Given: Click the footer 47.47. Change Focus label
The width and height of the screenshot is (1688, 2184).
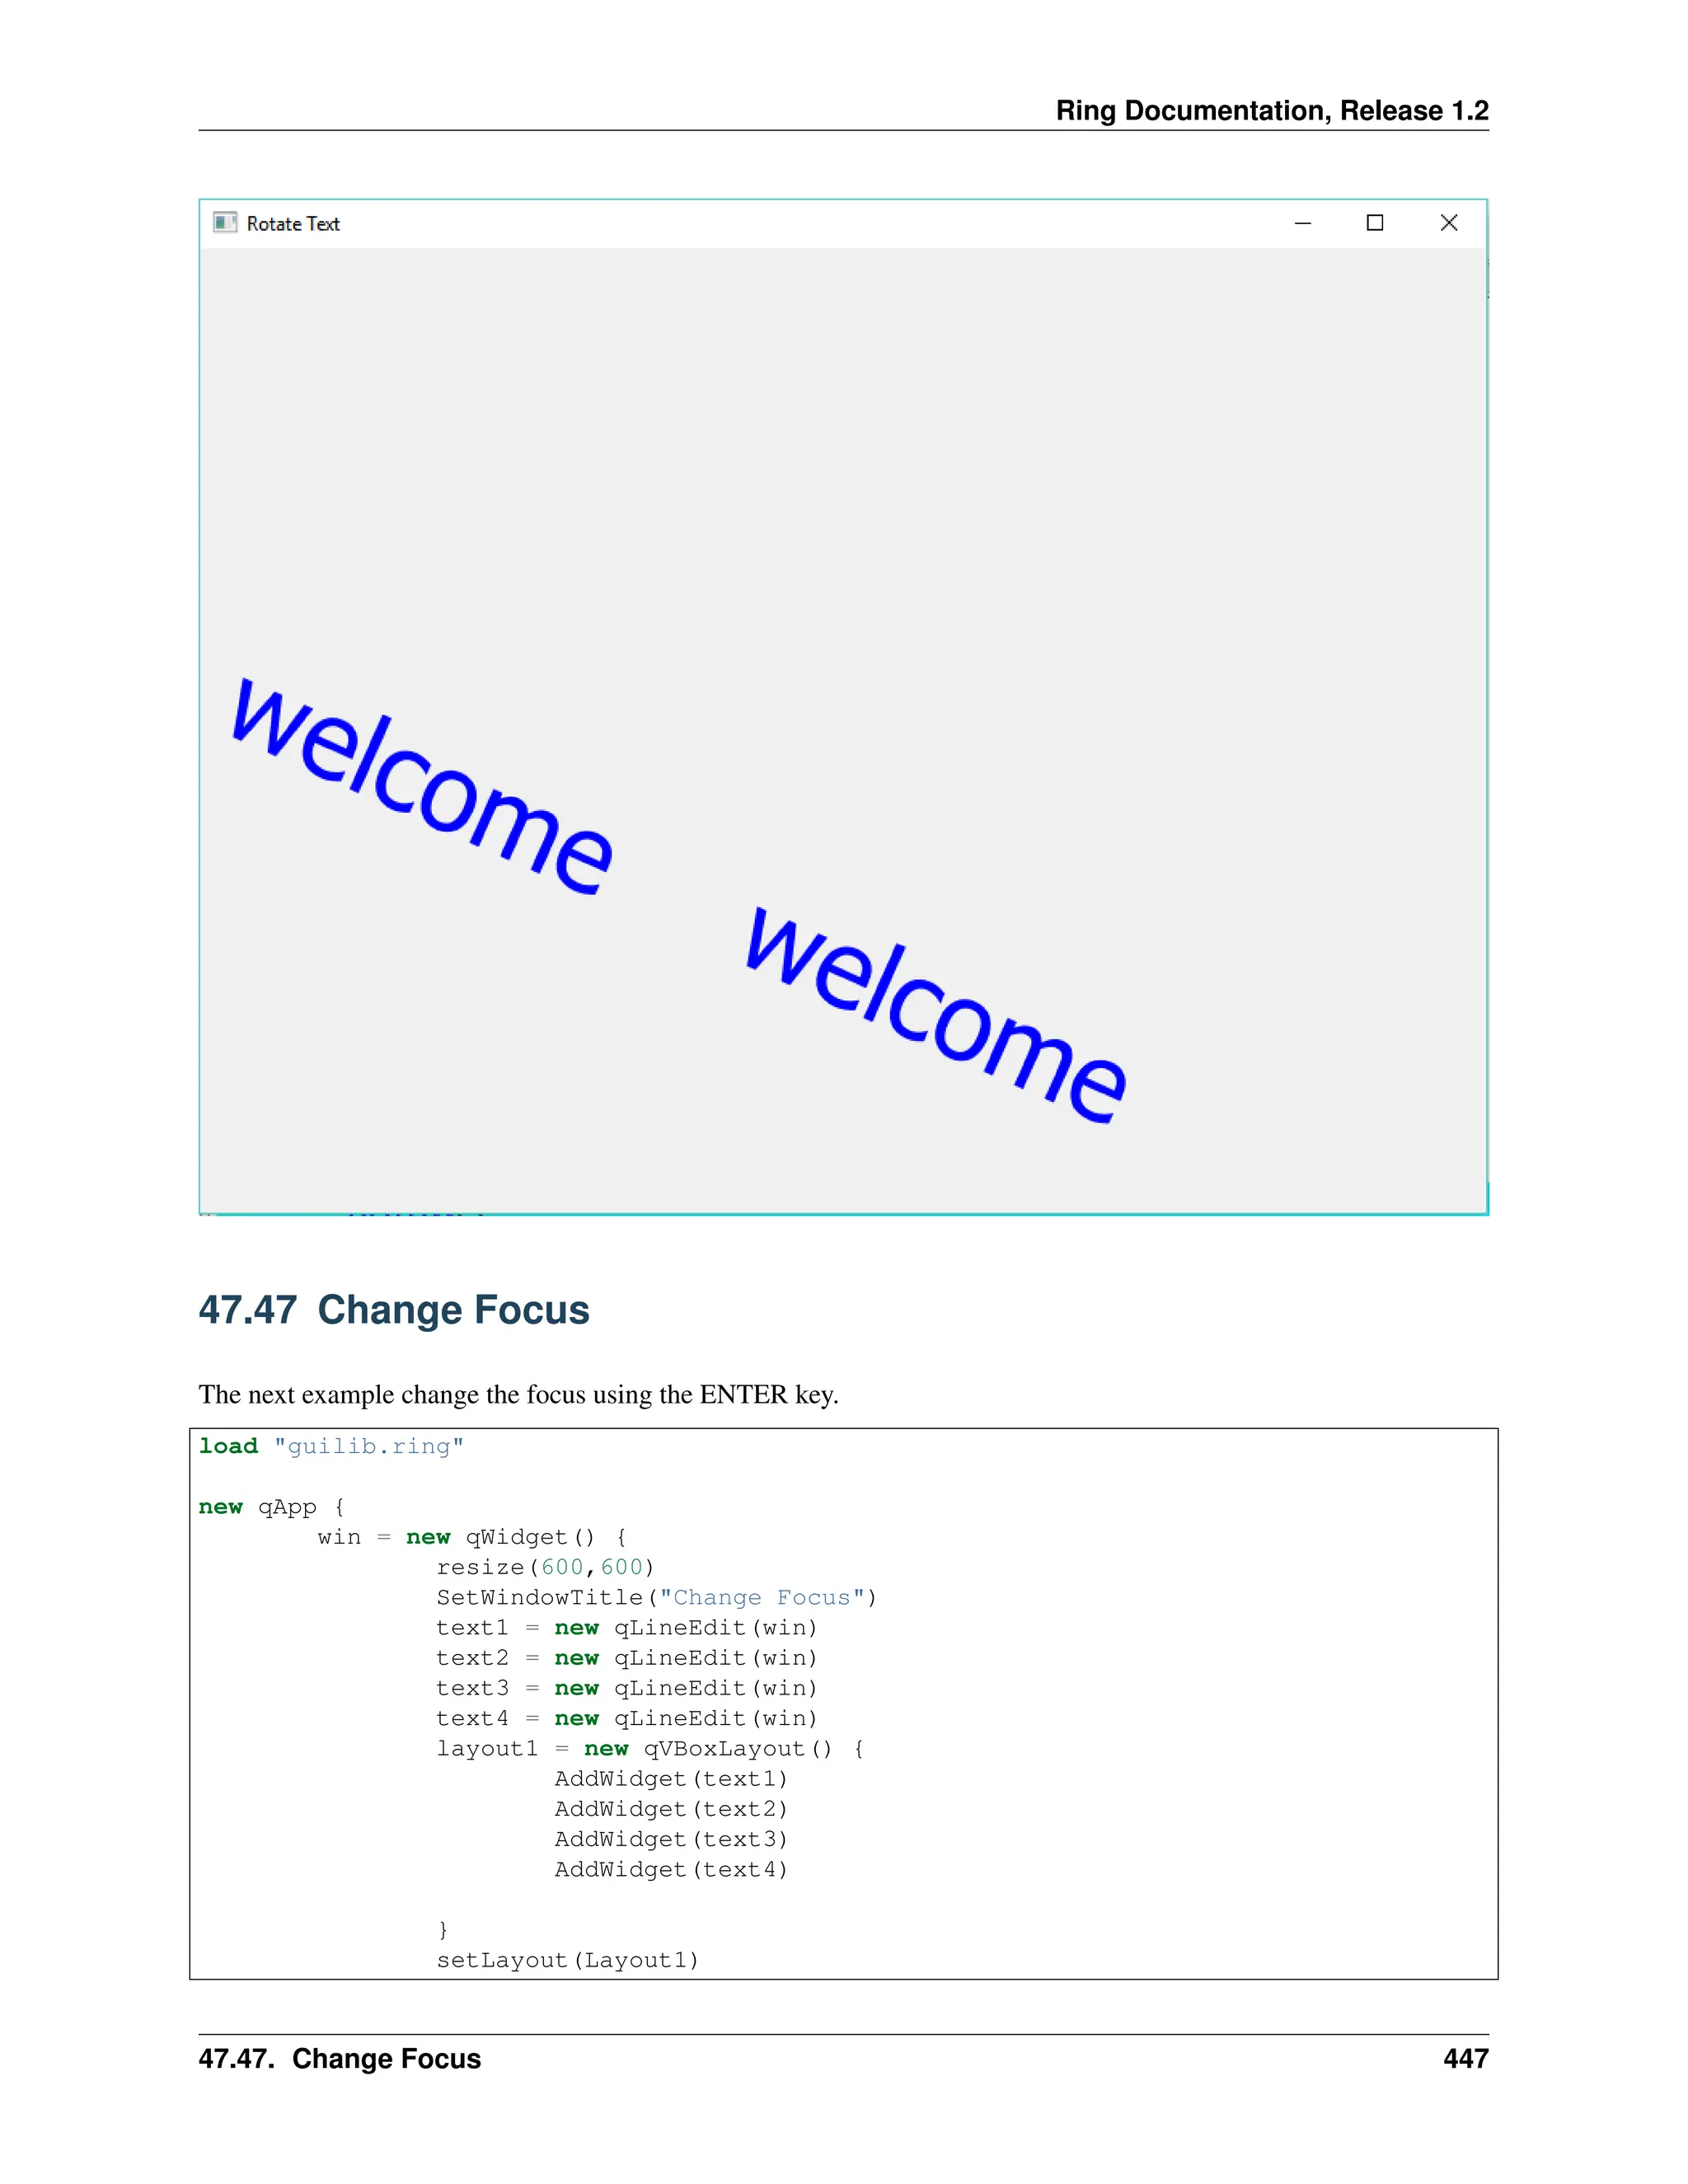Looking at the screenshot, I should tap(339, 2058).
